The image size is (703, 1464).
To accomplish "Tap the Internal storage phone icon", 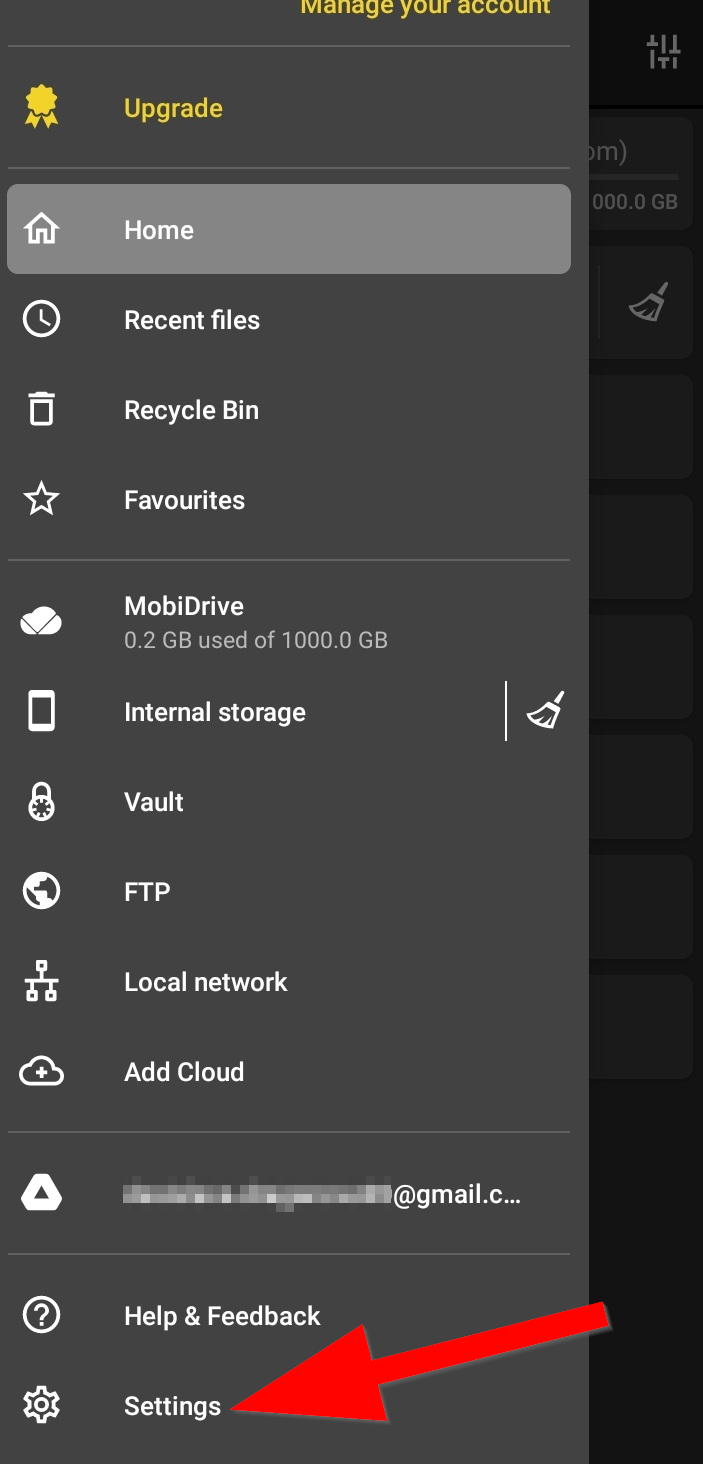I will [40, 711].
